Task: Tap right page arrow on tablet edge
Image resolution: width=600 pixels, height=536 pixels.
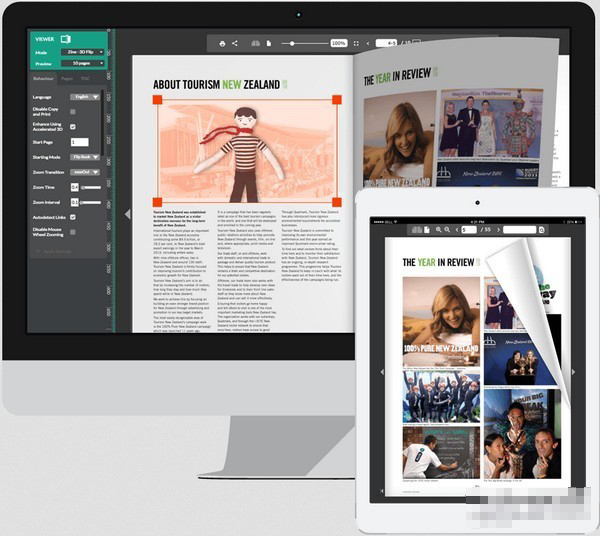Action: coord(573,372)
